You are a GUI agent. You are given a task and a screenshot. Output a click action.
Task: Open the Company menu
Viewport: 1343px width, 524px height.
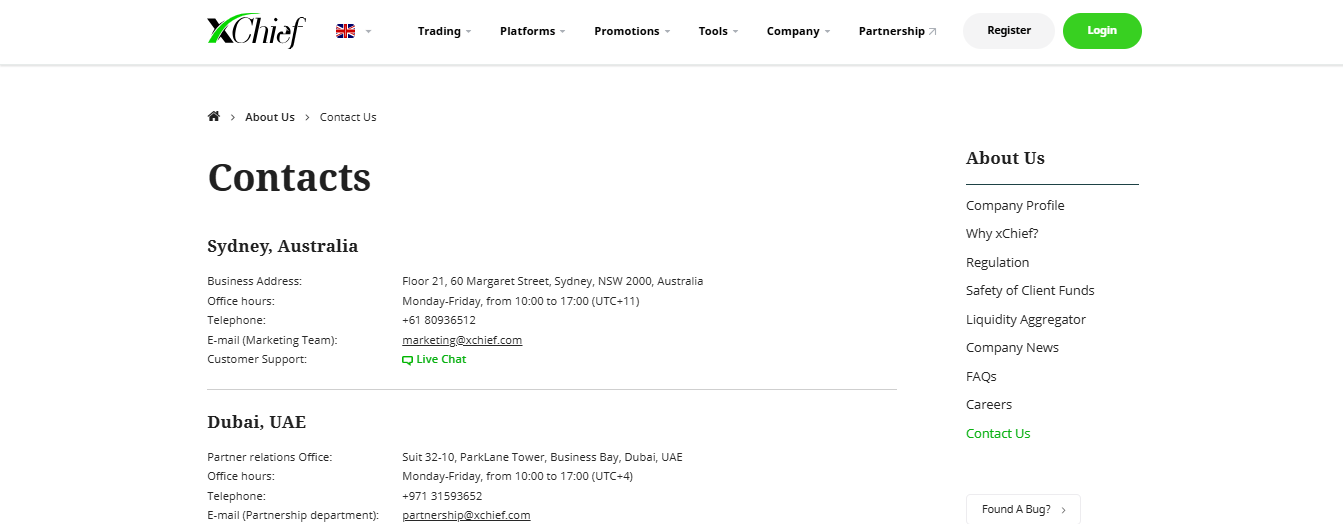[x=798, y=31]
